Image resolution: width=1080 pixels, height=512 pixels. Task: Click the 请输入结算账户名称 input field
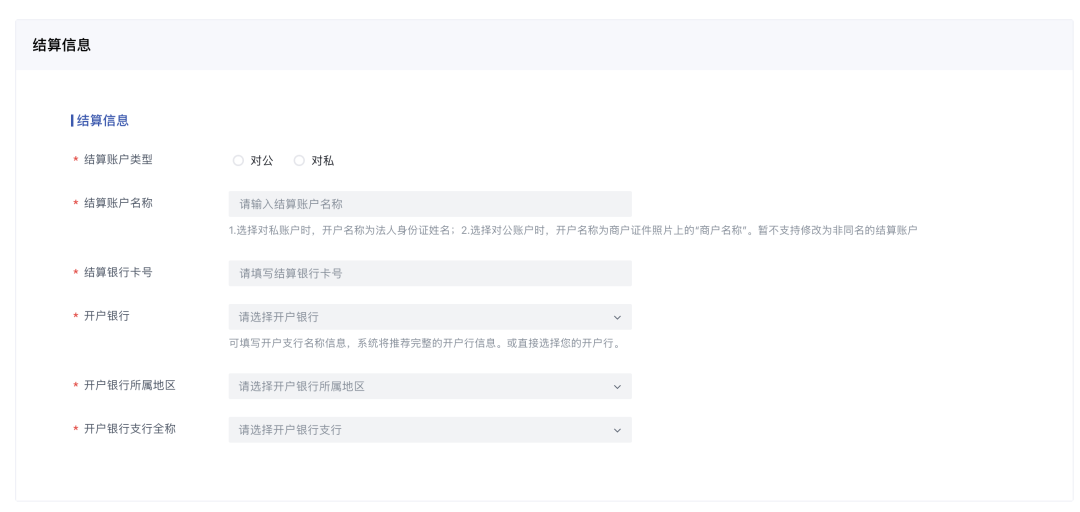point(430,204)
